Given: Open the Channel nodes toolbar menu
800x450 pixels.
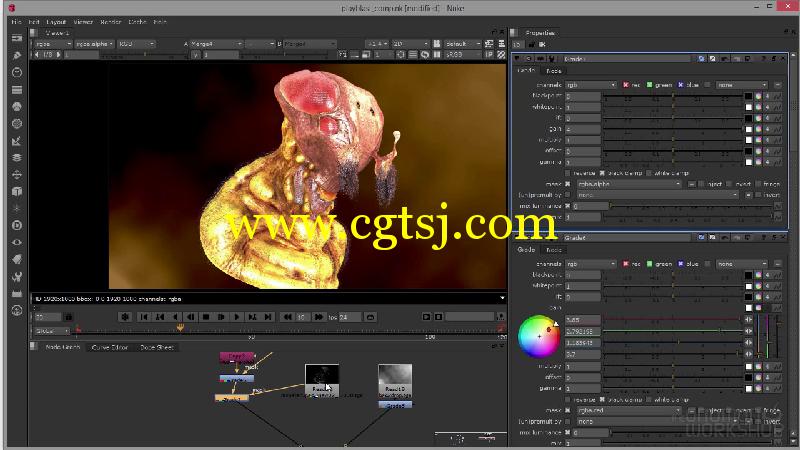Looking at the screenshot, I should 17,90.
